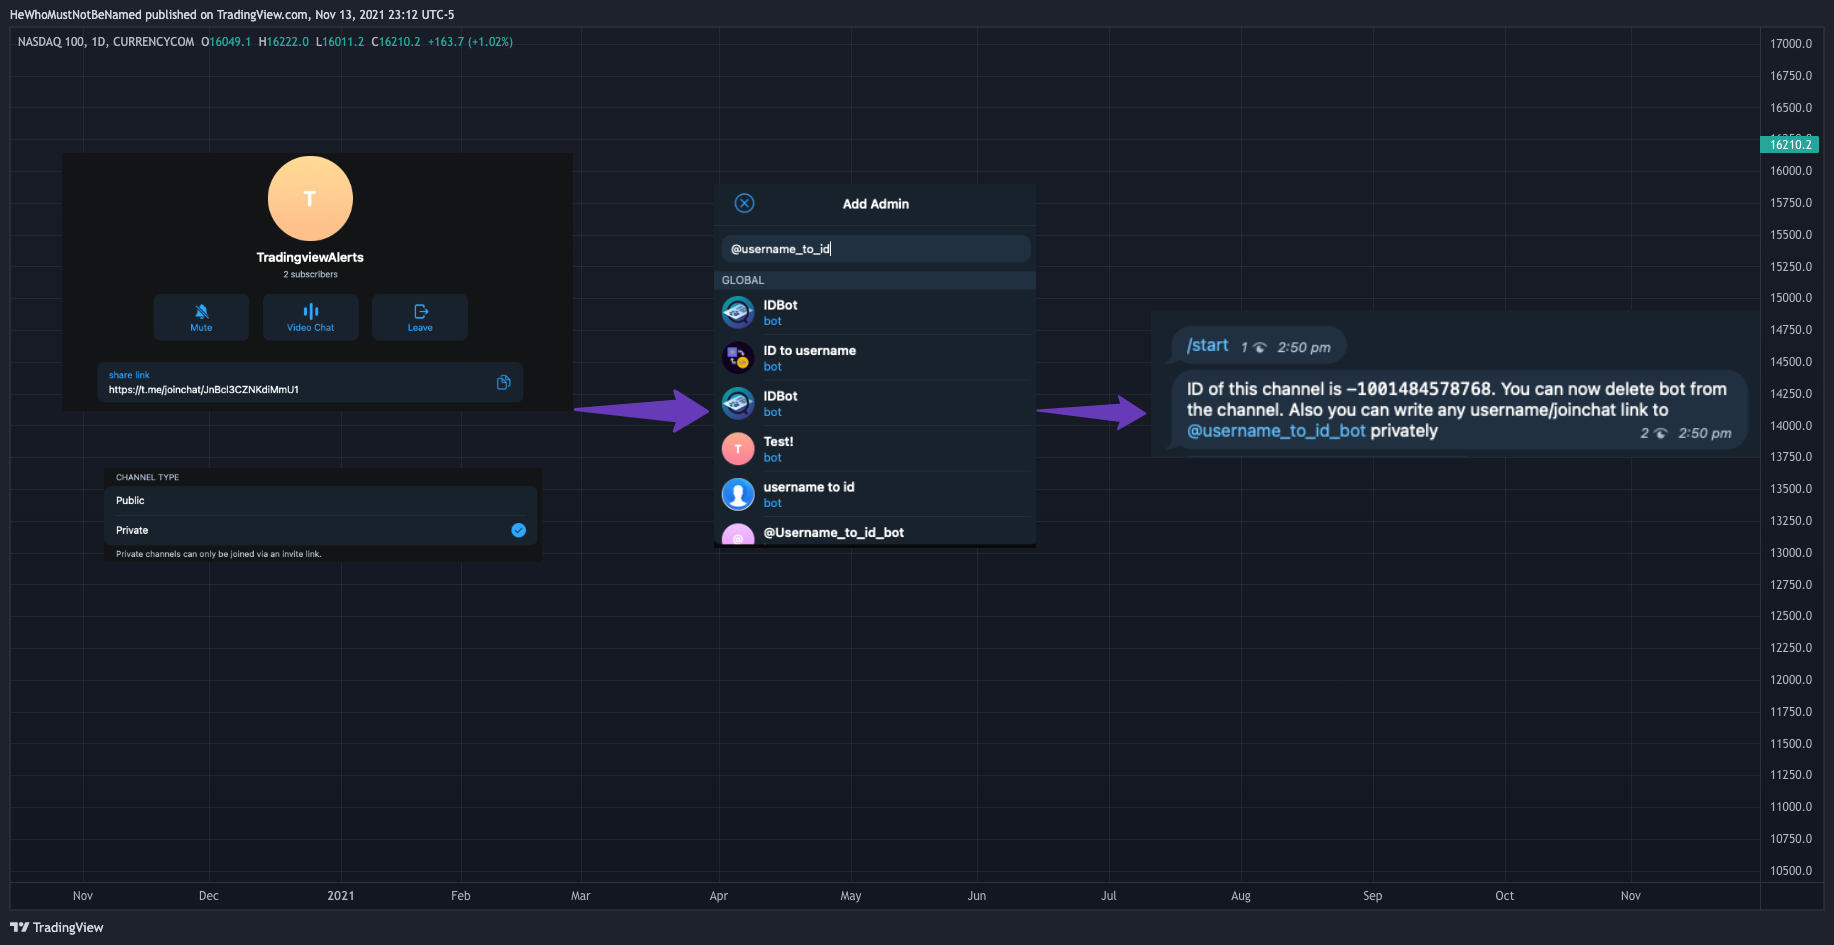
Task: Select the Private channel type
Action: tap(321, 530)
